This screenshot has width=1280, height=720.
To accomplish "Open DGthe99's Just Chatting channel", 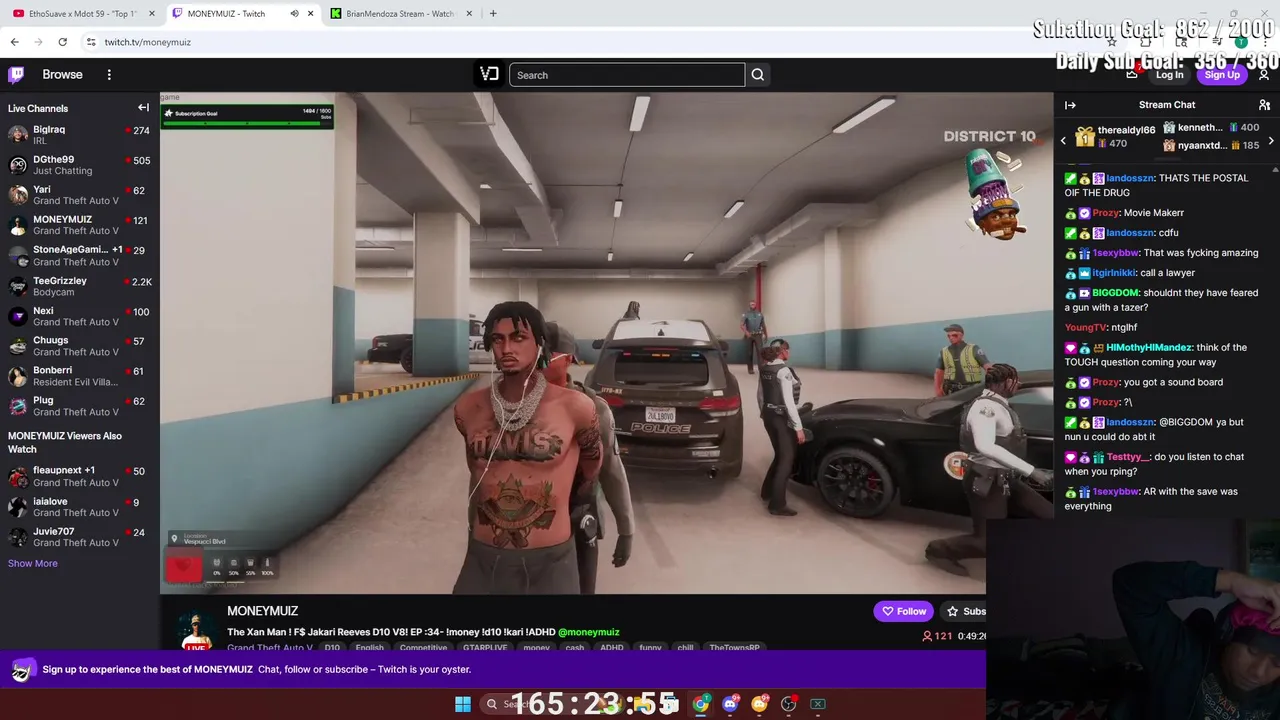I will 79,165.
